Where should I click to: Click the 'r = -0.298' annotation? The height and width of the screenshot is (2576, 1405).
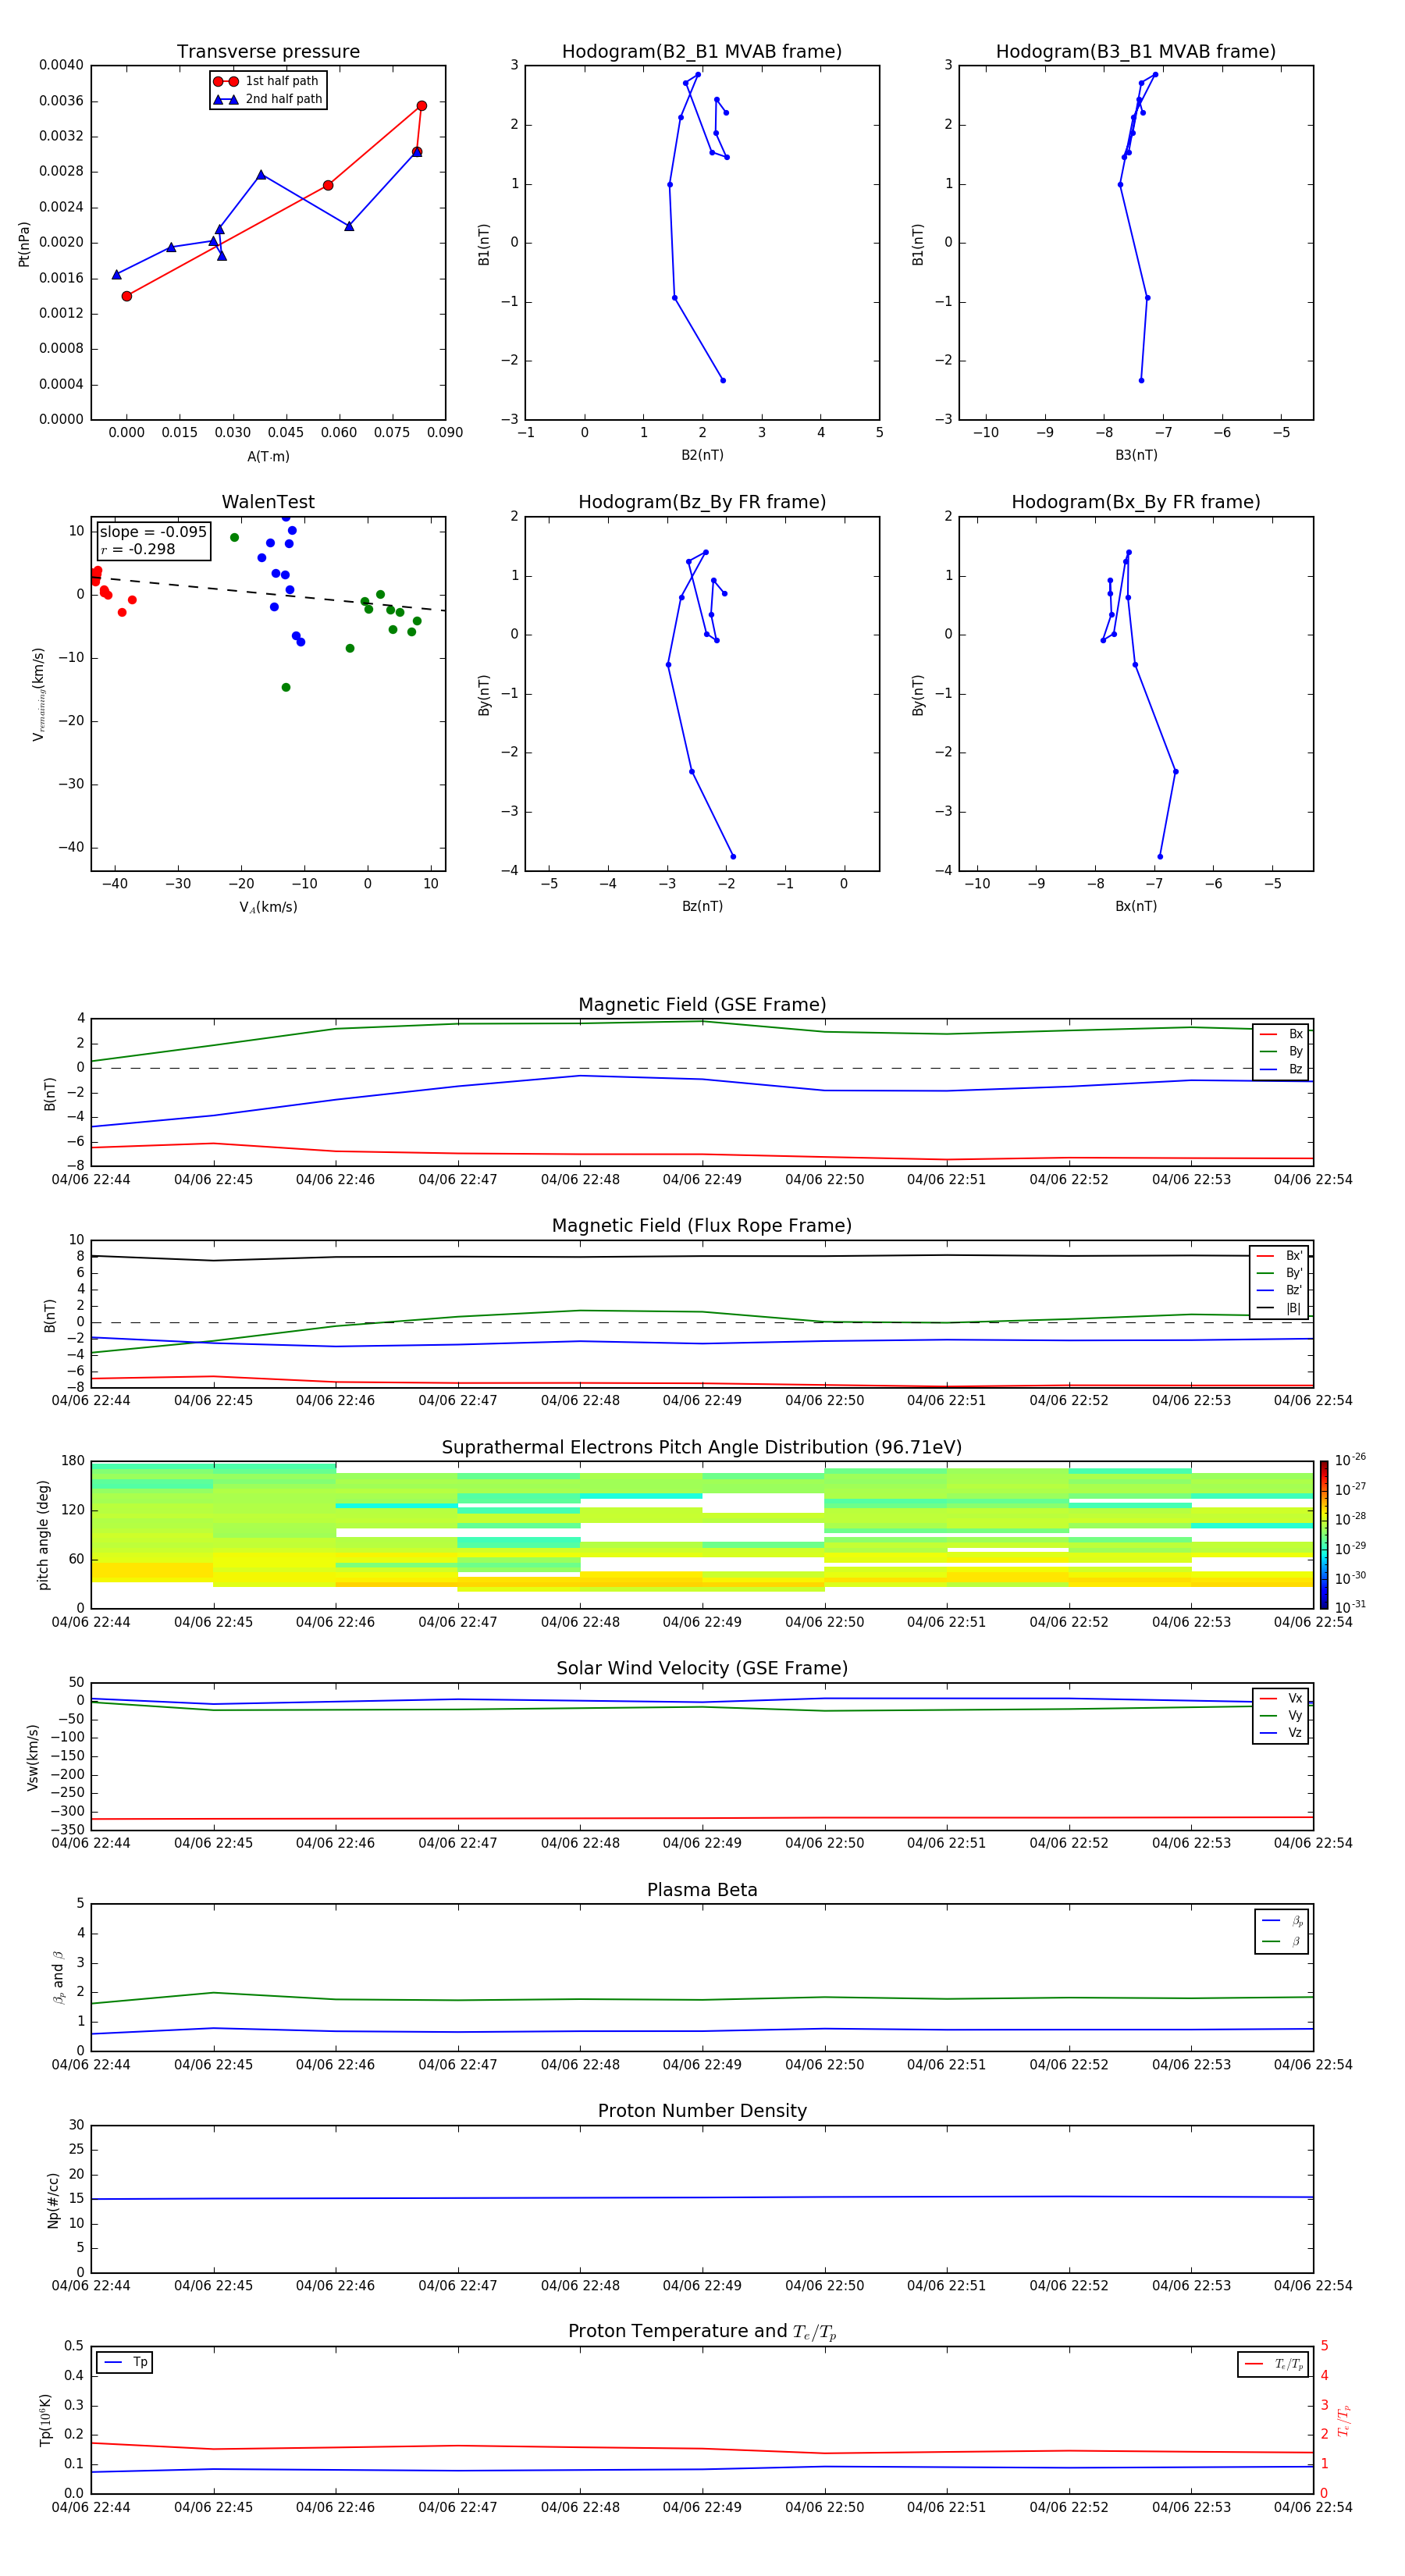tap(138, 549)
